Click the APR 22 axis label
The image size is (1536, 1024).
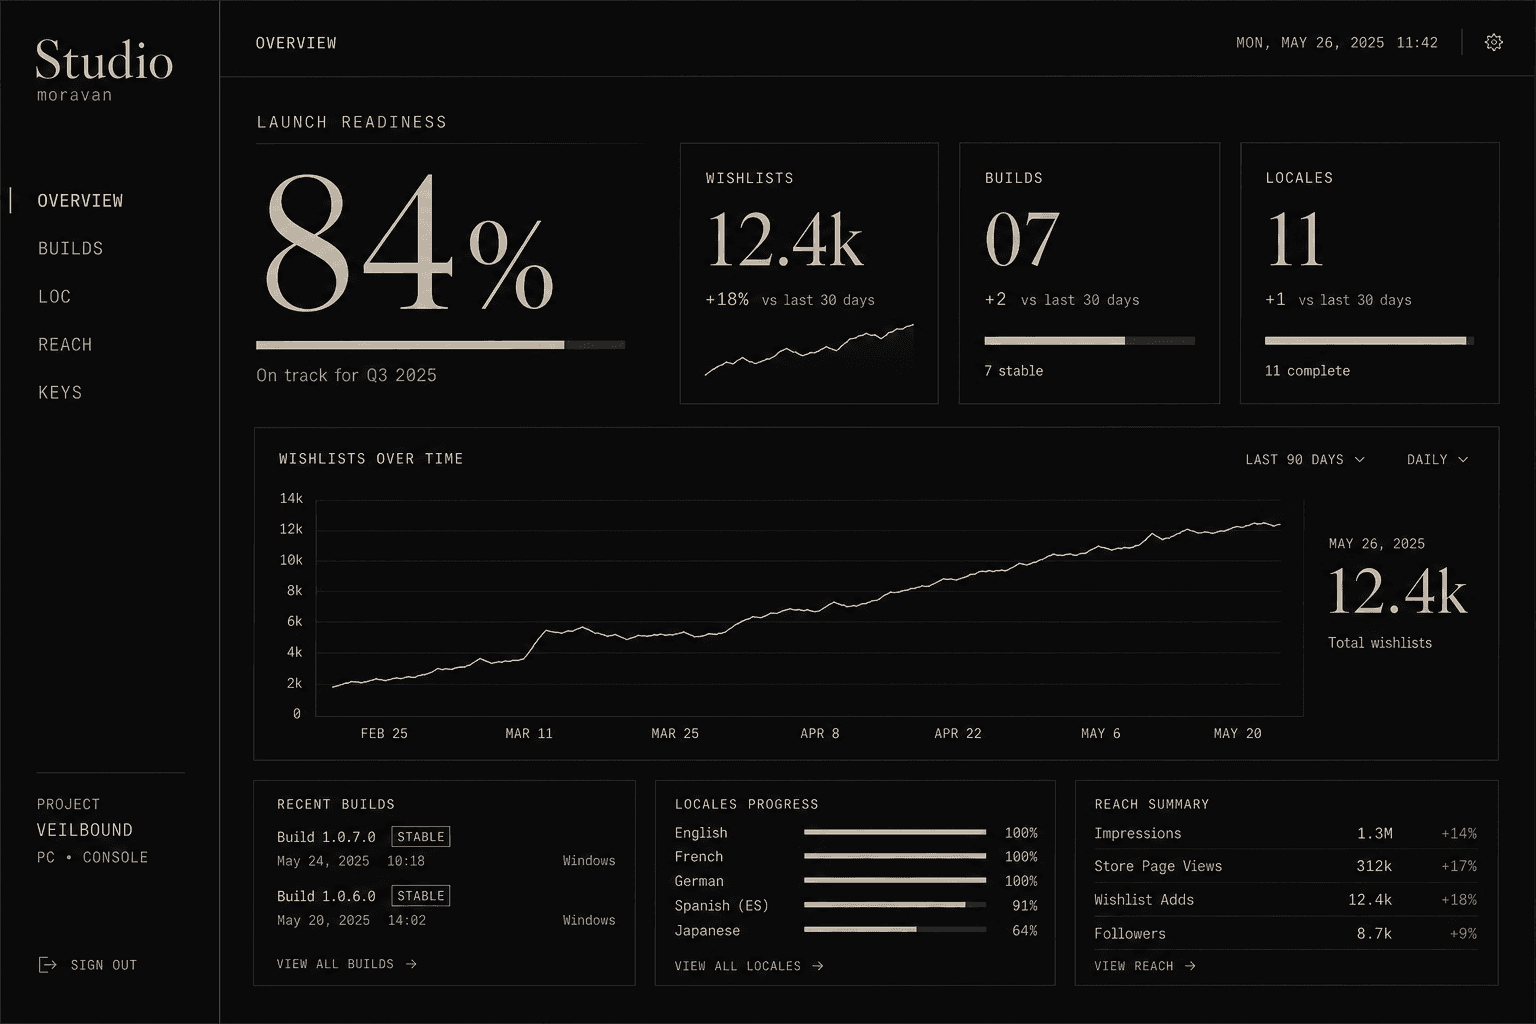tap(958, 733)
